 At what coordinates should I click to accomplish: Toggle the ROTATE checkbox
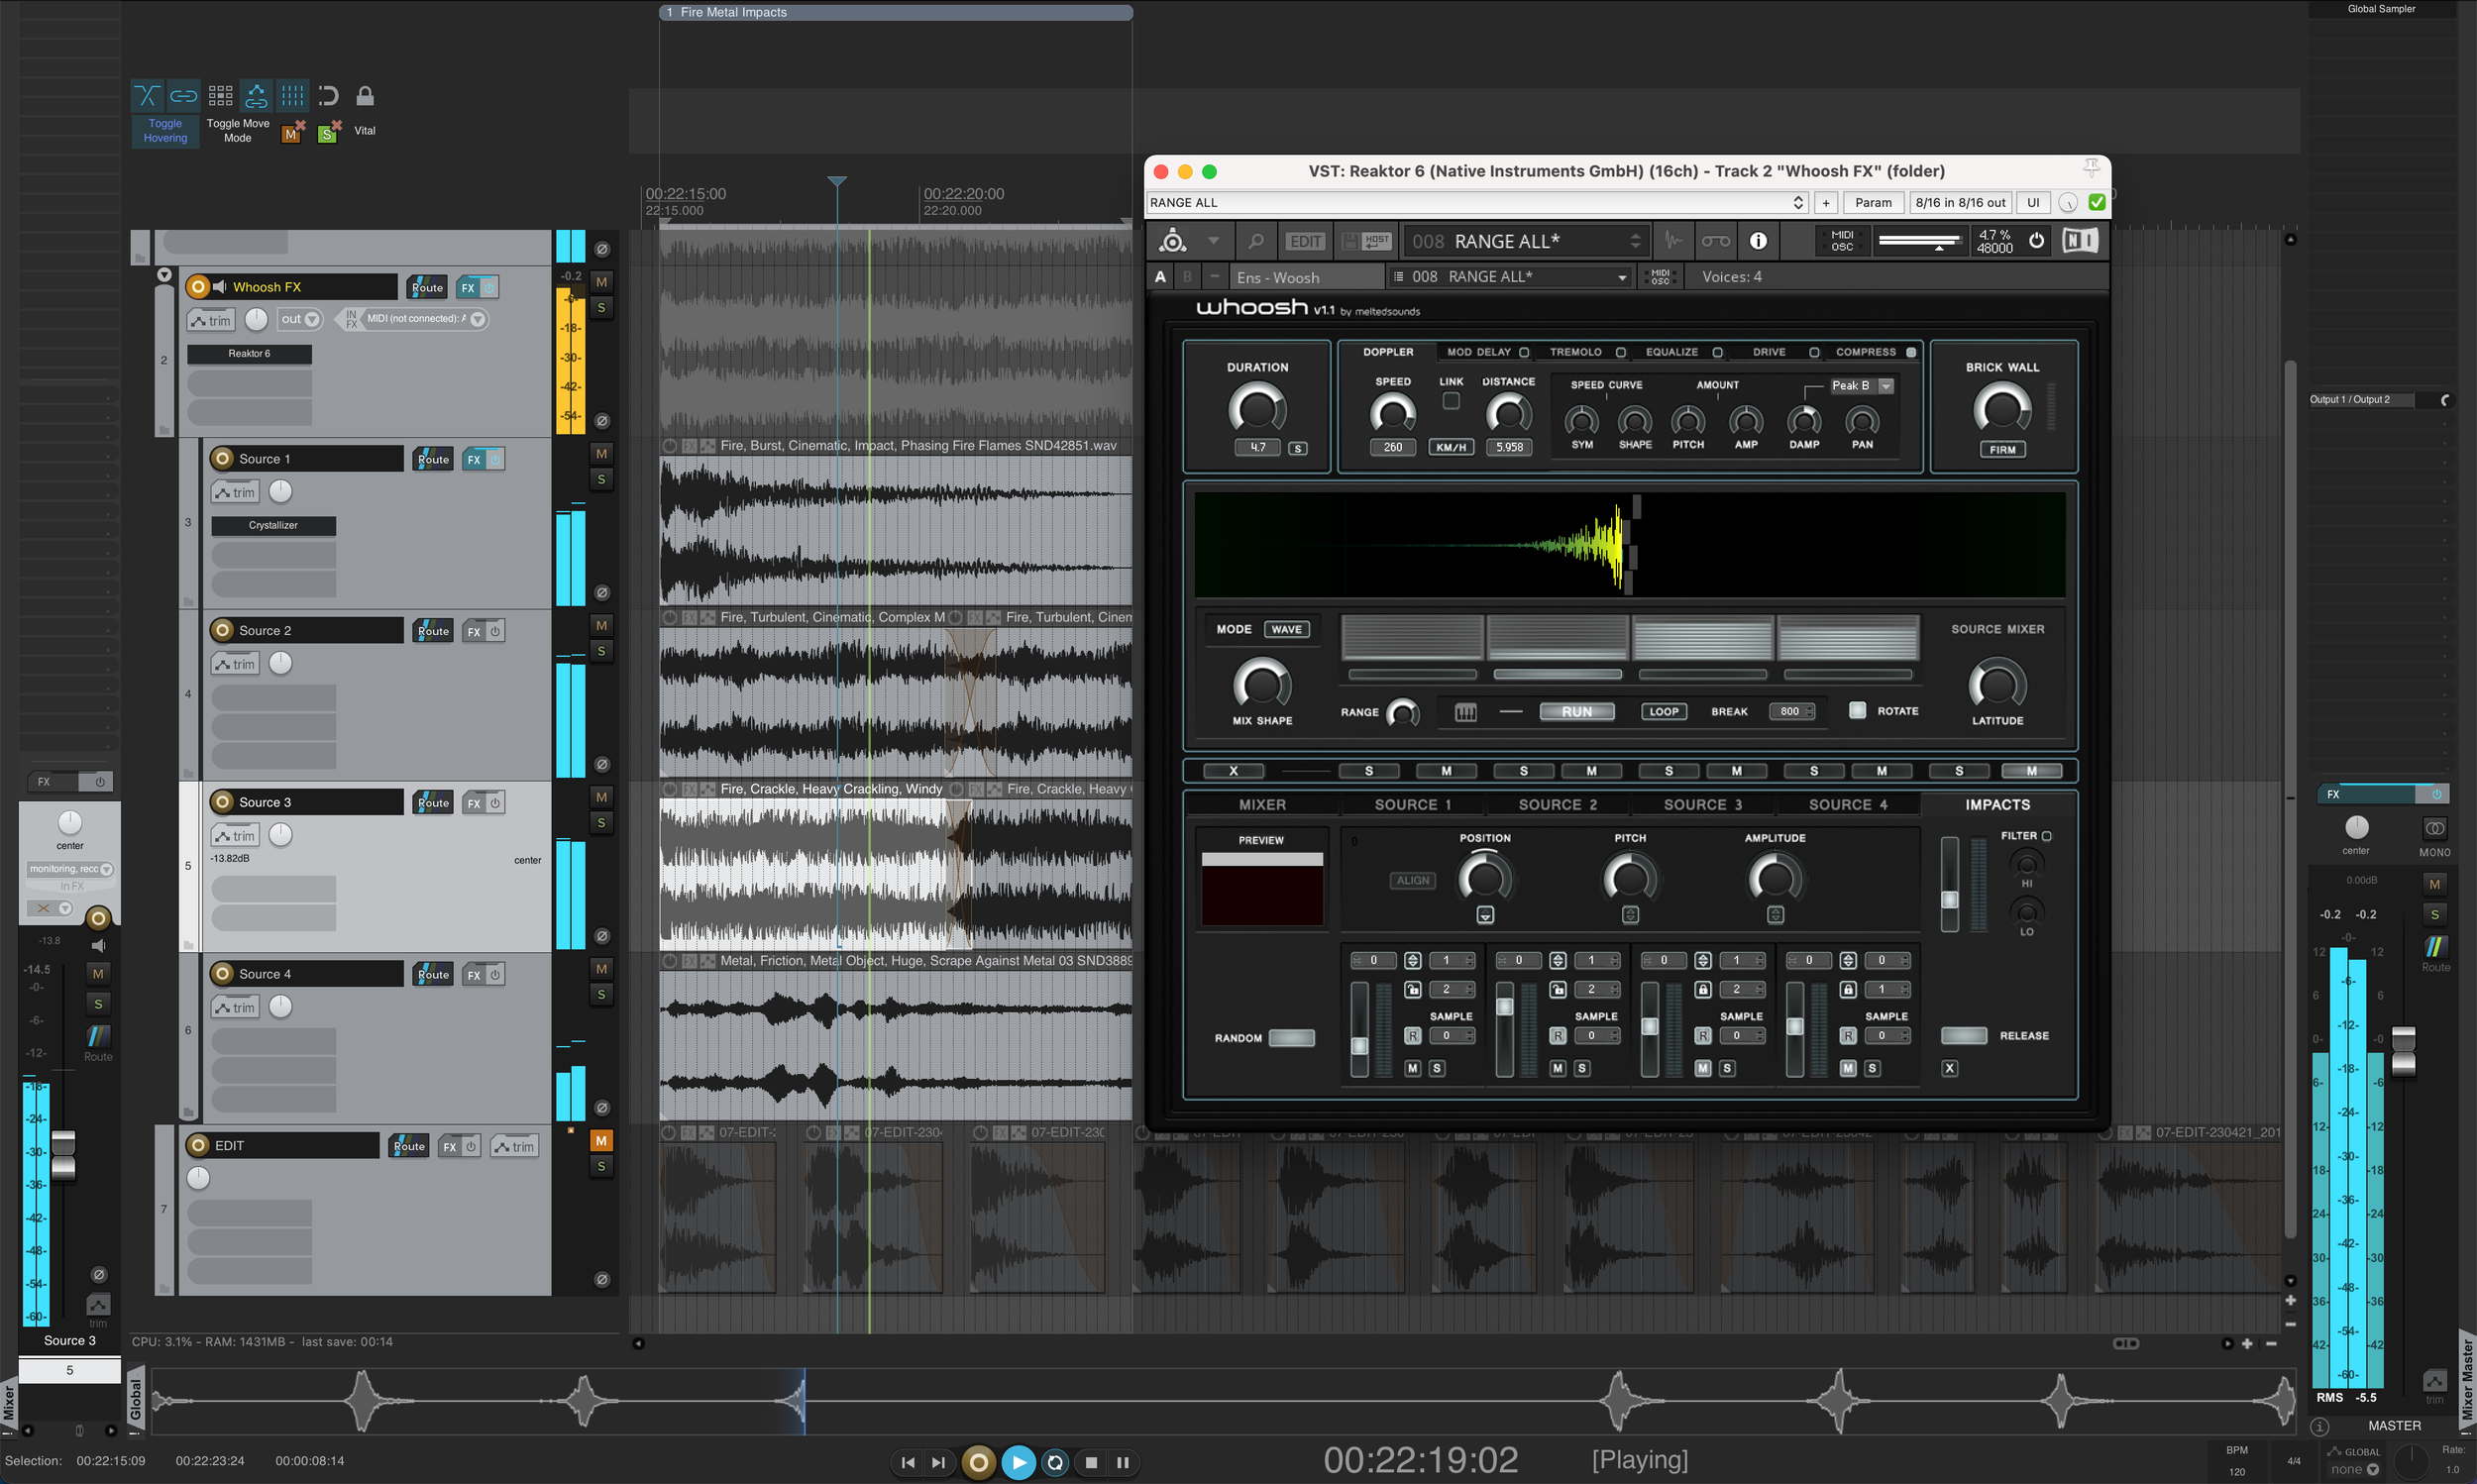(1857, 710)
